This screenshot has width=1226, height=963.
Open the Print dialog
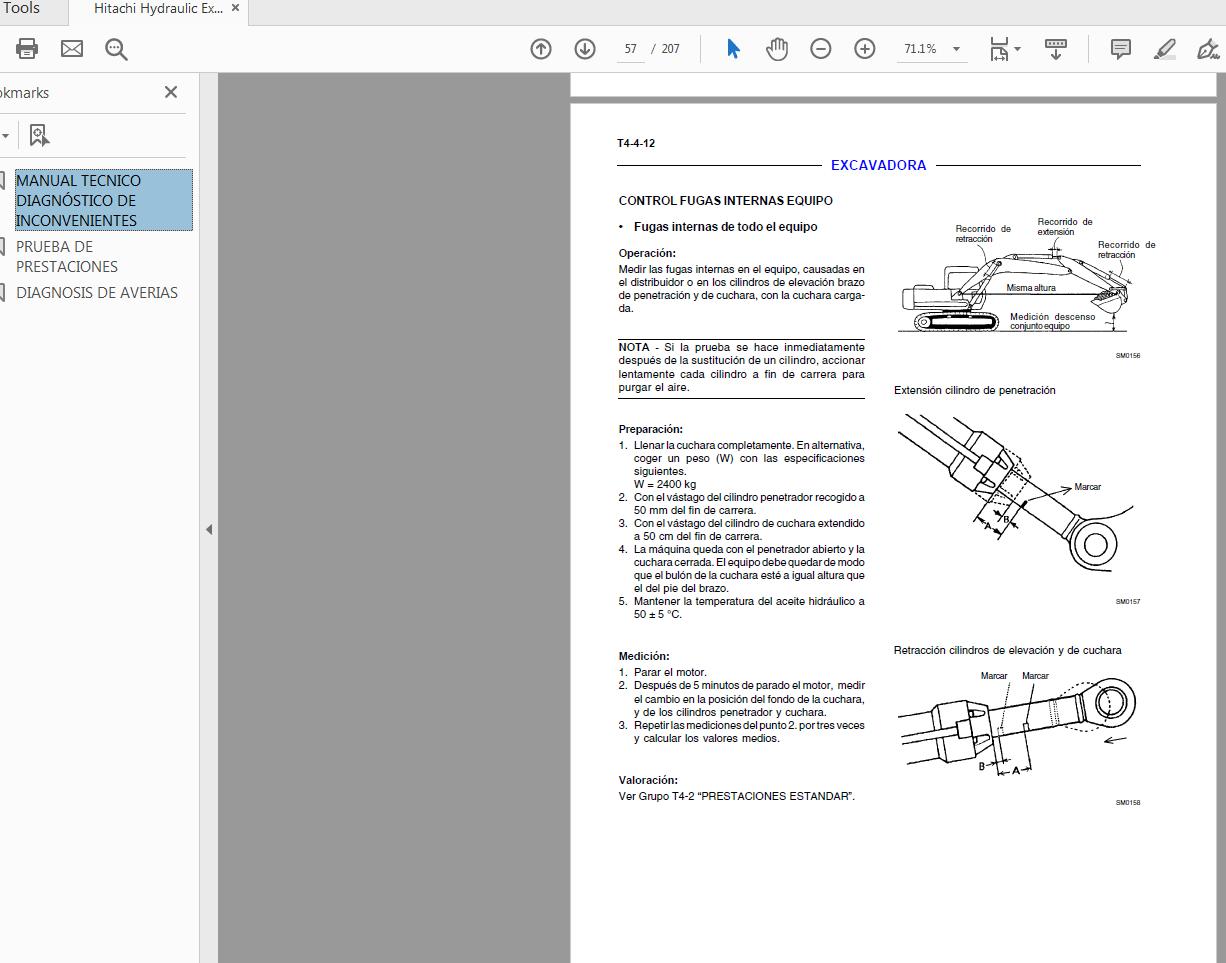coord(26,48)
